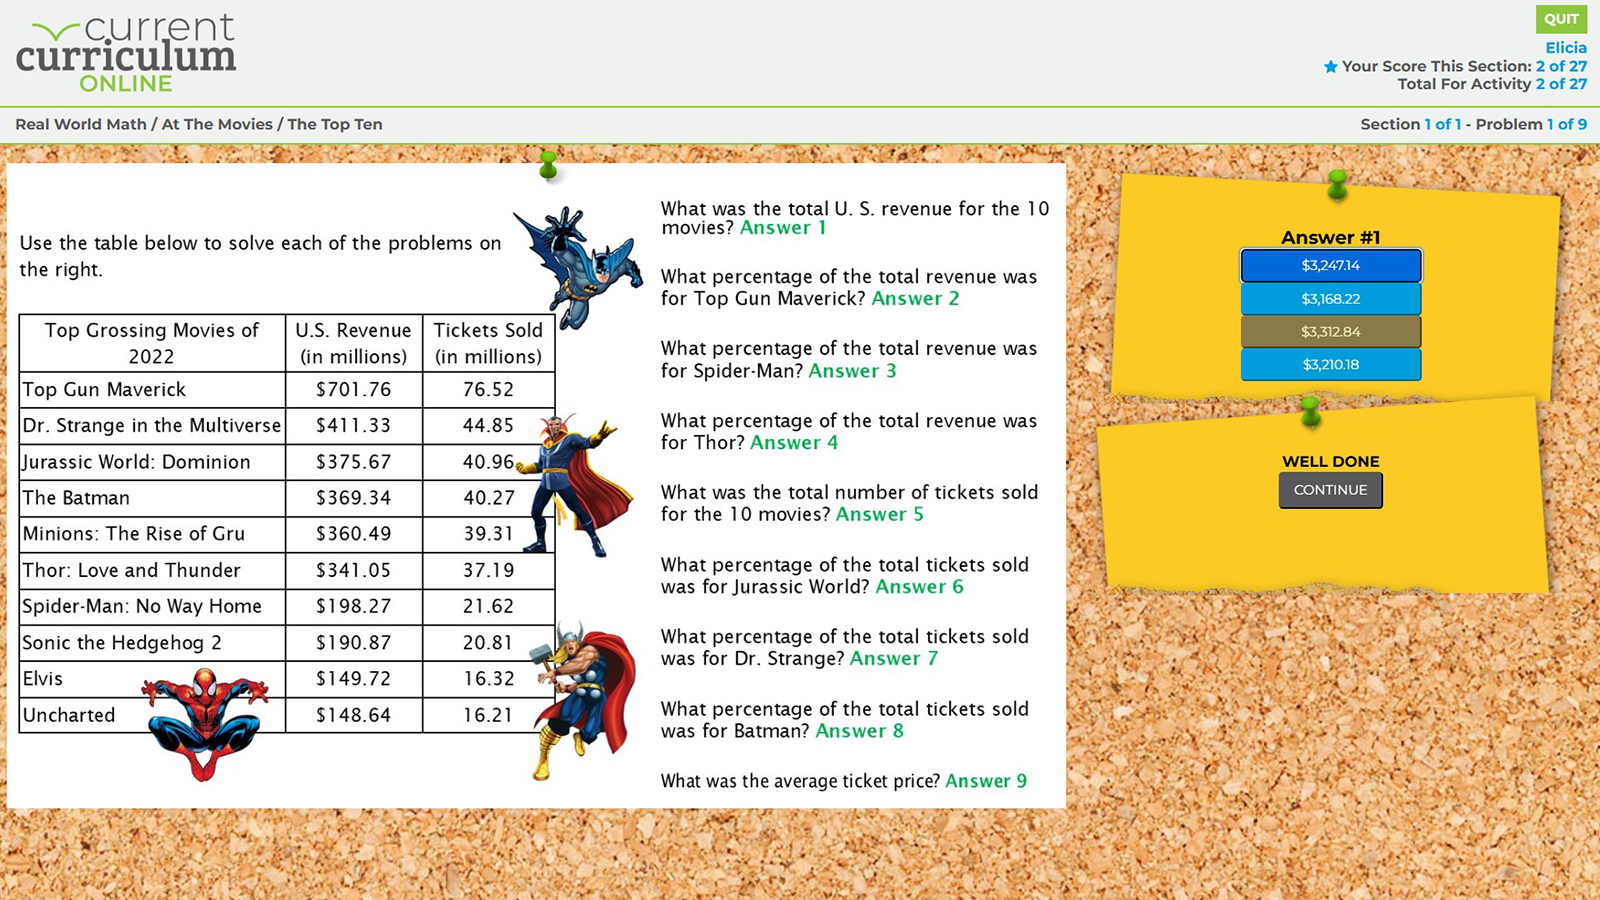This screenshot has width=1600, height=900.
Task: Jump to Answer 5 question link
Action: tap(879, 515)
